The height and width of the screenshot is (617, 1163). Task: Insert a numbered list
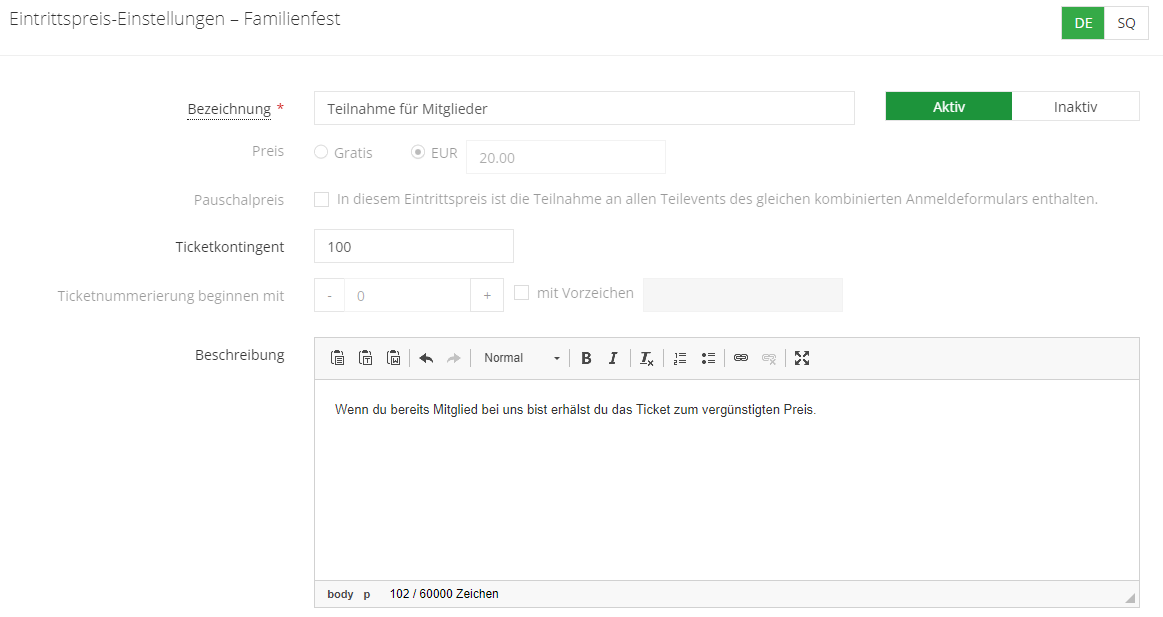(680, 358)
